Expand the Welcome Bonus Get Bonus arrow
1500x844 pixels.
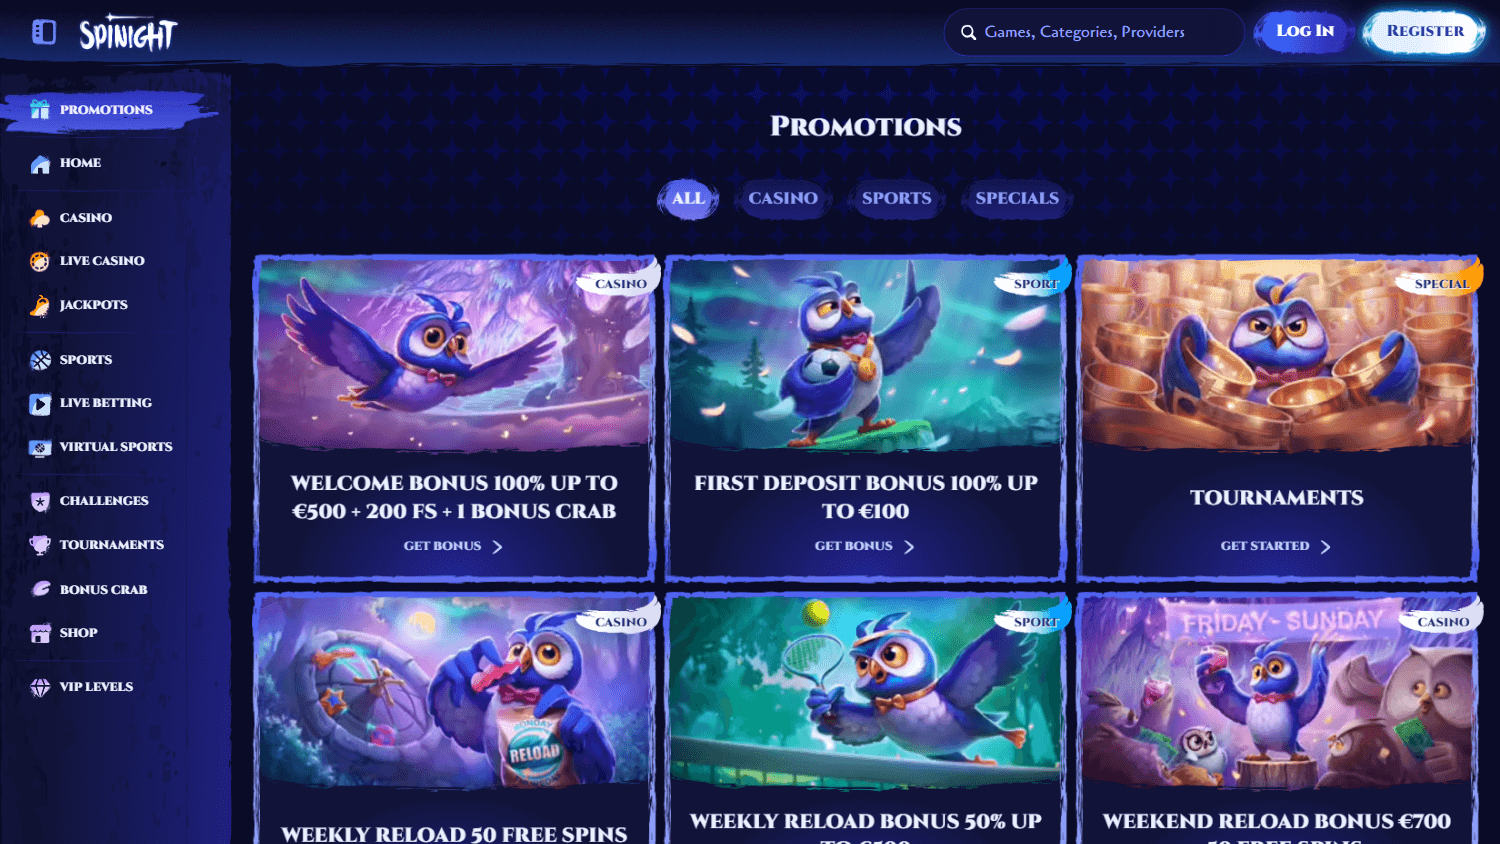[x=497, y=547]
